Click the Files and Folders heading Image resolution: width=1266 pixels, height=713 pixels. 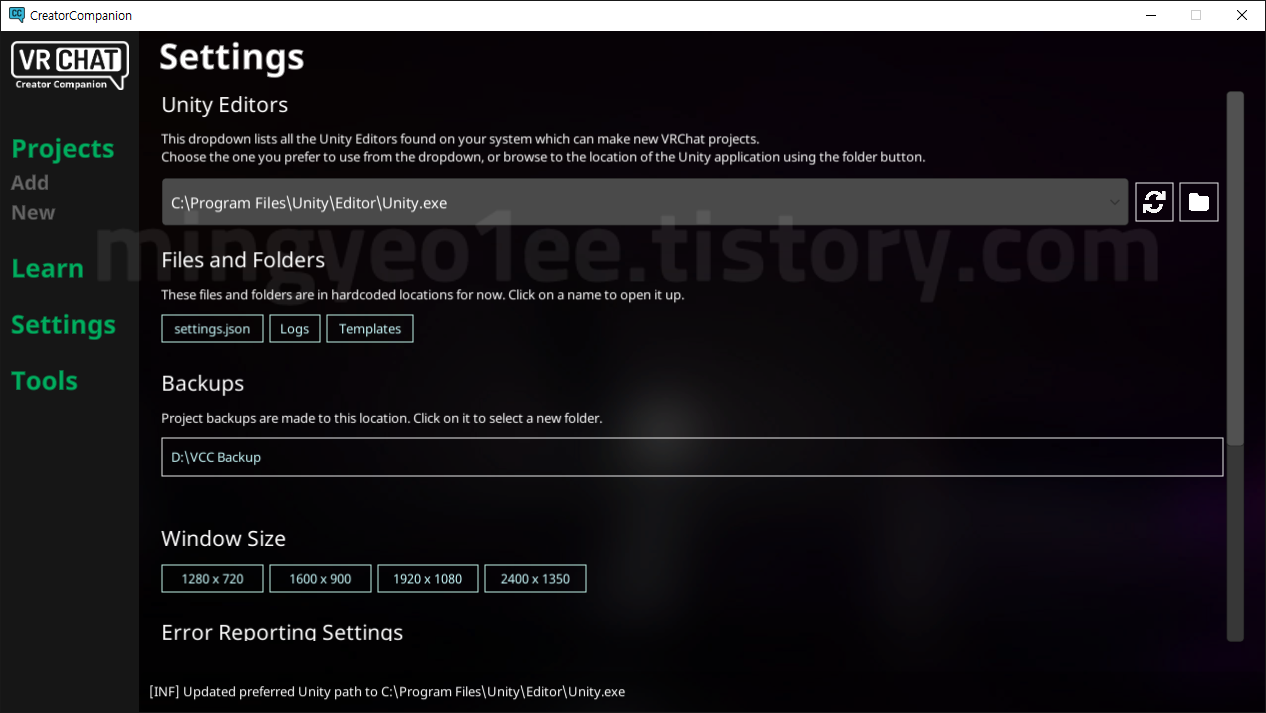tap(243, 260)
